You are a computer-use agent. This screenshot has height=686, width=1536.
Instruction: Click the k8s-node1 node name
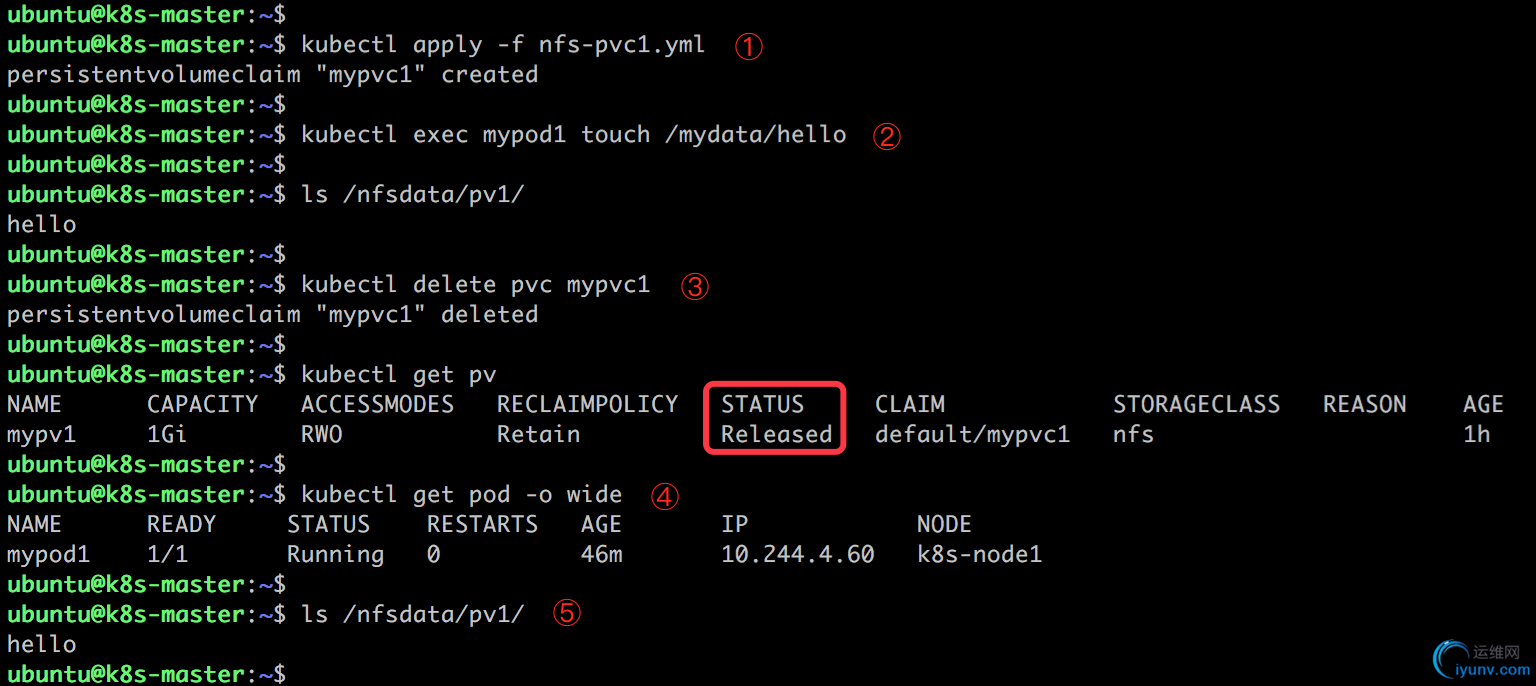980,554
